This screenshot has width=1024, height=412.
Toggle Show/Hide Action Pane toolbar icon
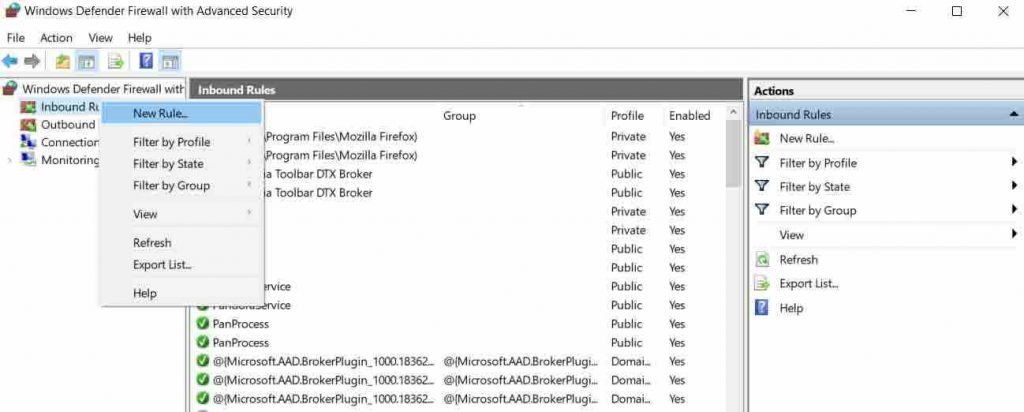(x=170, y=61)
